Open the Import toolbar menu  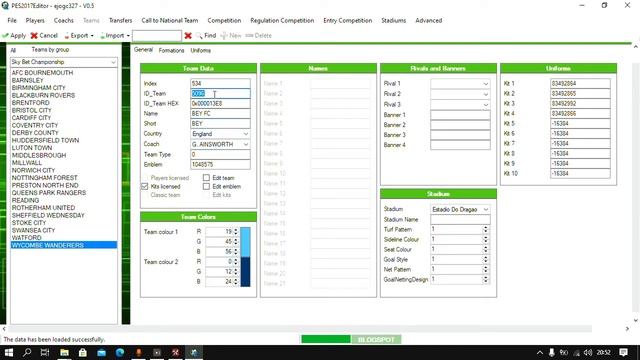tap(115, 36)
